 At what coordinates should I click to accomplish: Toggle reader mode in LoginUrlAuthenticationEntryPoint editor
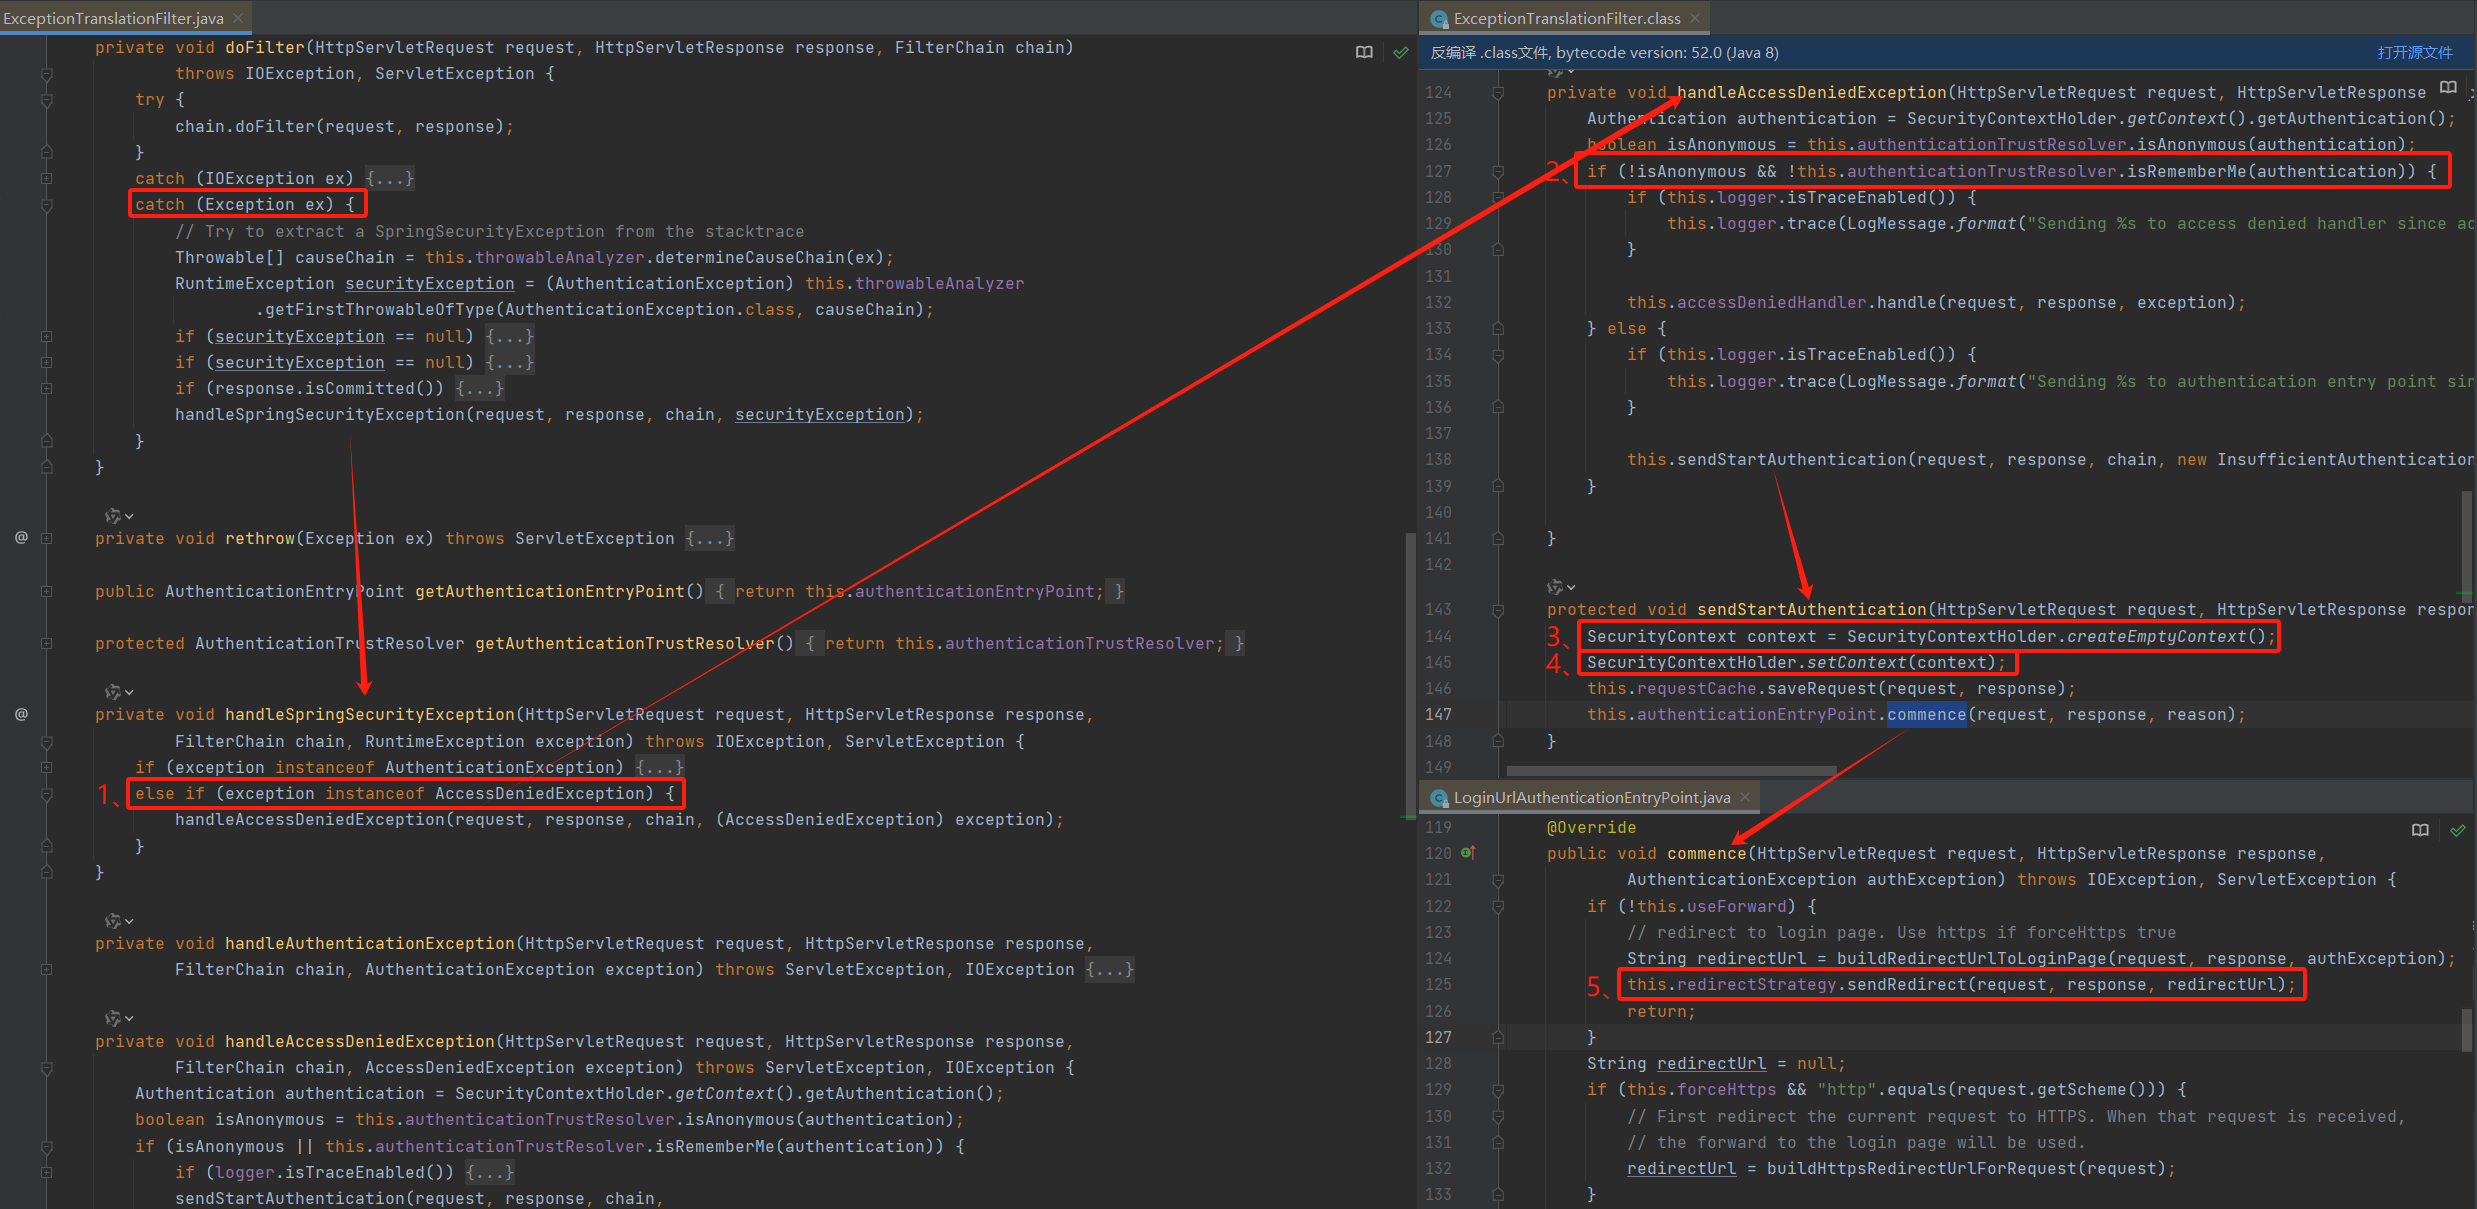coord(2420,830)
